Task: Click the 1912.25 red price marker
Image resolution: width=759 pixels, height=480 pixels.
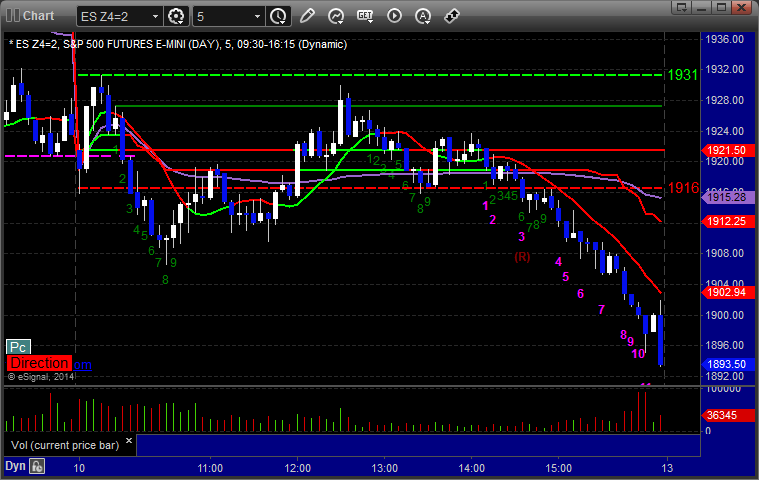Action: pyautogui.click(x=728, y=221)
